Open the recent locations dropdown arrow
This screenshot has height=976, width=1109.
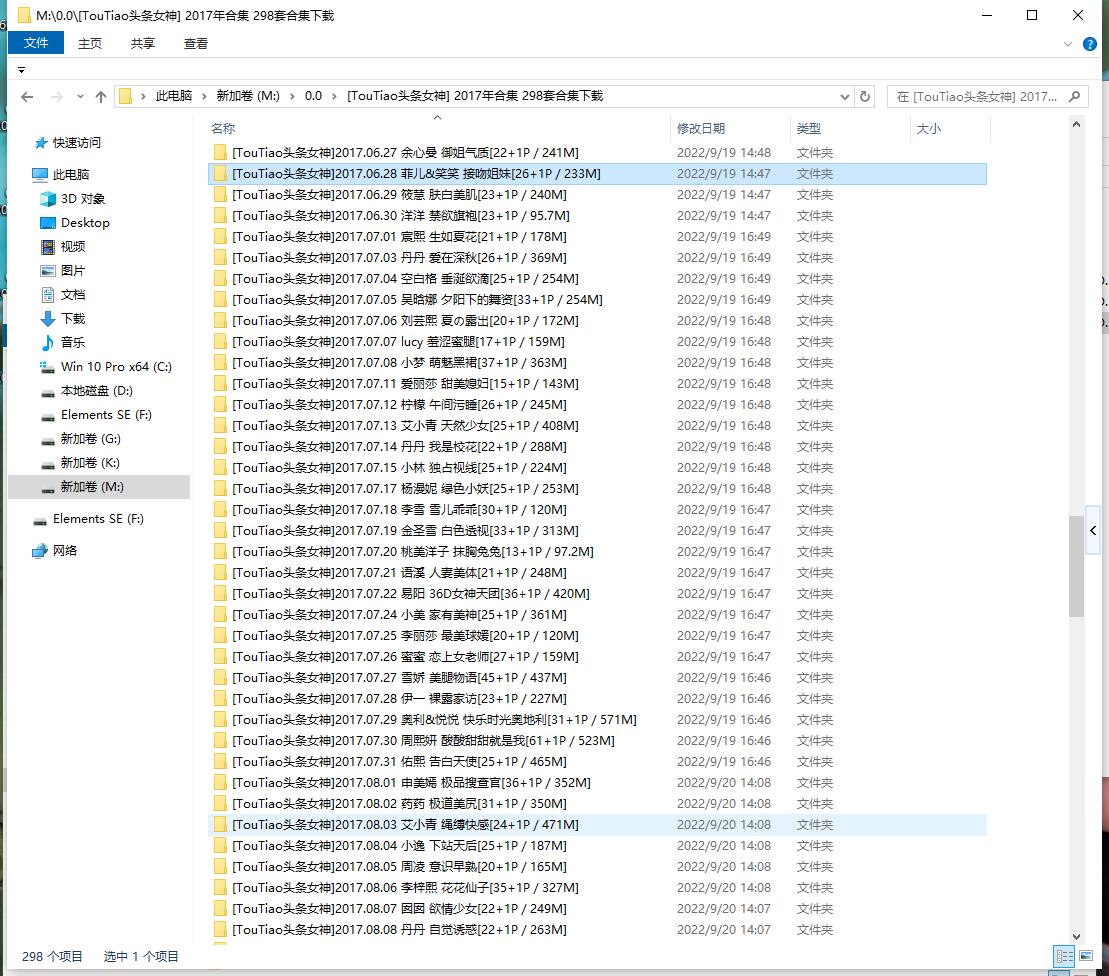80,97
